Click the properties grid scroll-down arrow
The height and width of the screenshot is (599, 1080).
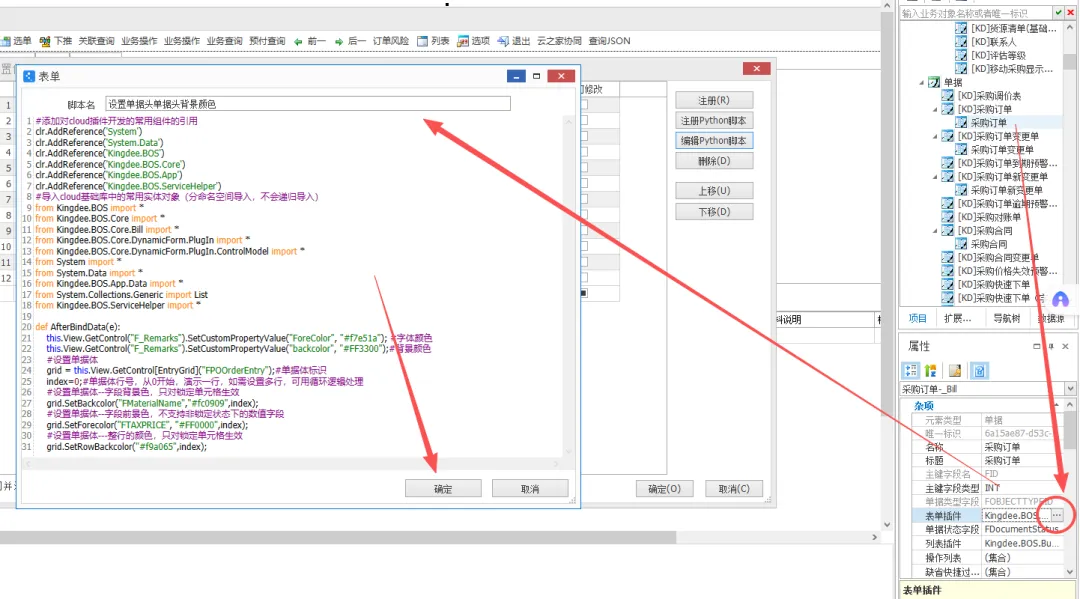pos(1070,572)
